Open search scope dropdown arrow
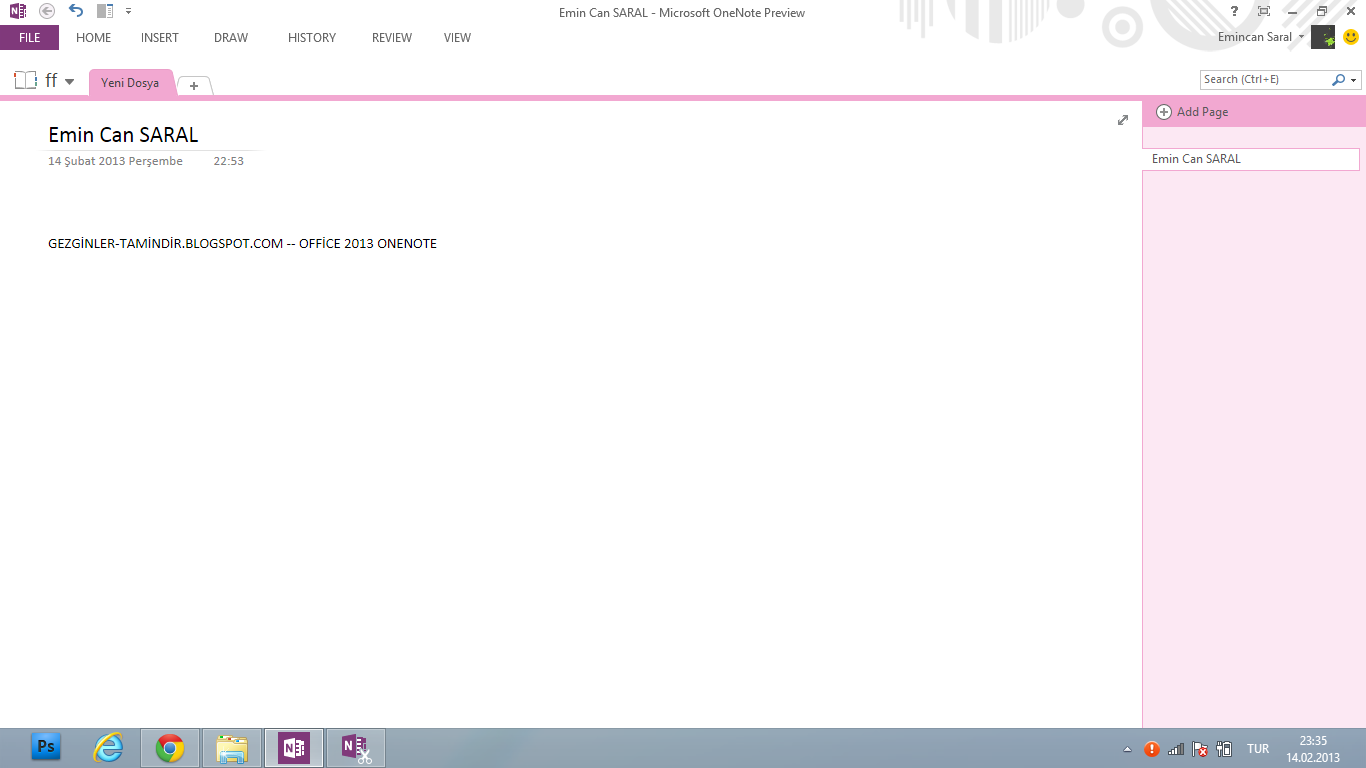 (1354, 80)
